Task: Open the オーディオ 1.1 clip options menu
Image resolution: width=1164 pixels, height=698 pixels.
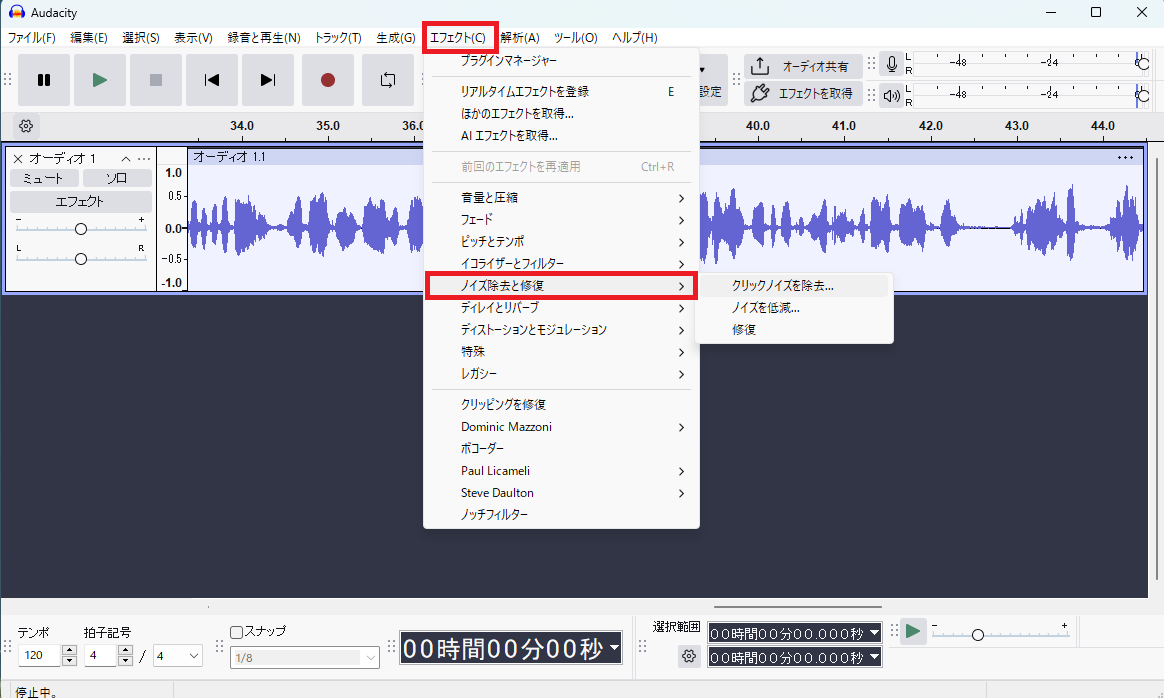Action: pyautogui.click(x=1125, y=157)
